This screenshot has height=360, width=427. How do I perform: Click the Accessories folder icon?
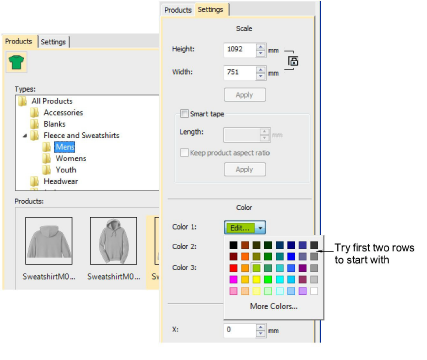tap(34, 113)
